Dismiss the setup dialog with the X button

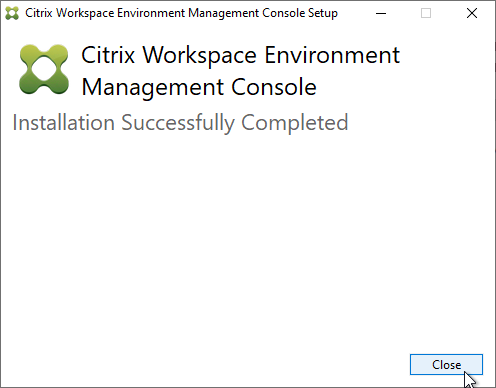(x=472, y=13)
